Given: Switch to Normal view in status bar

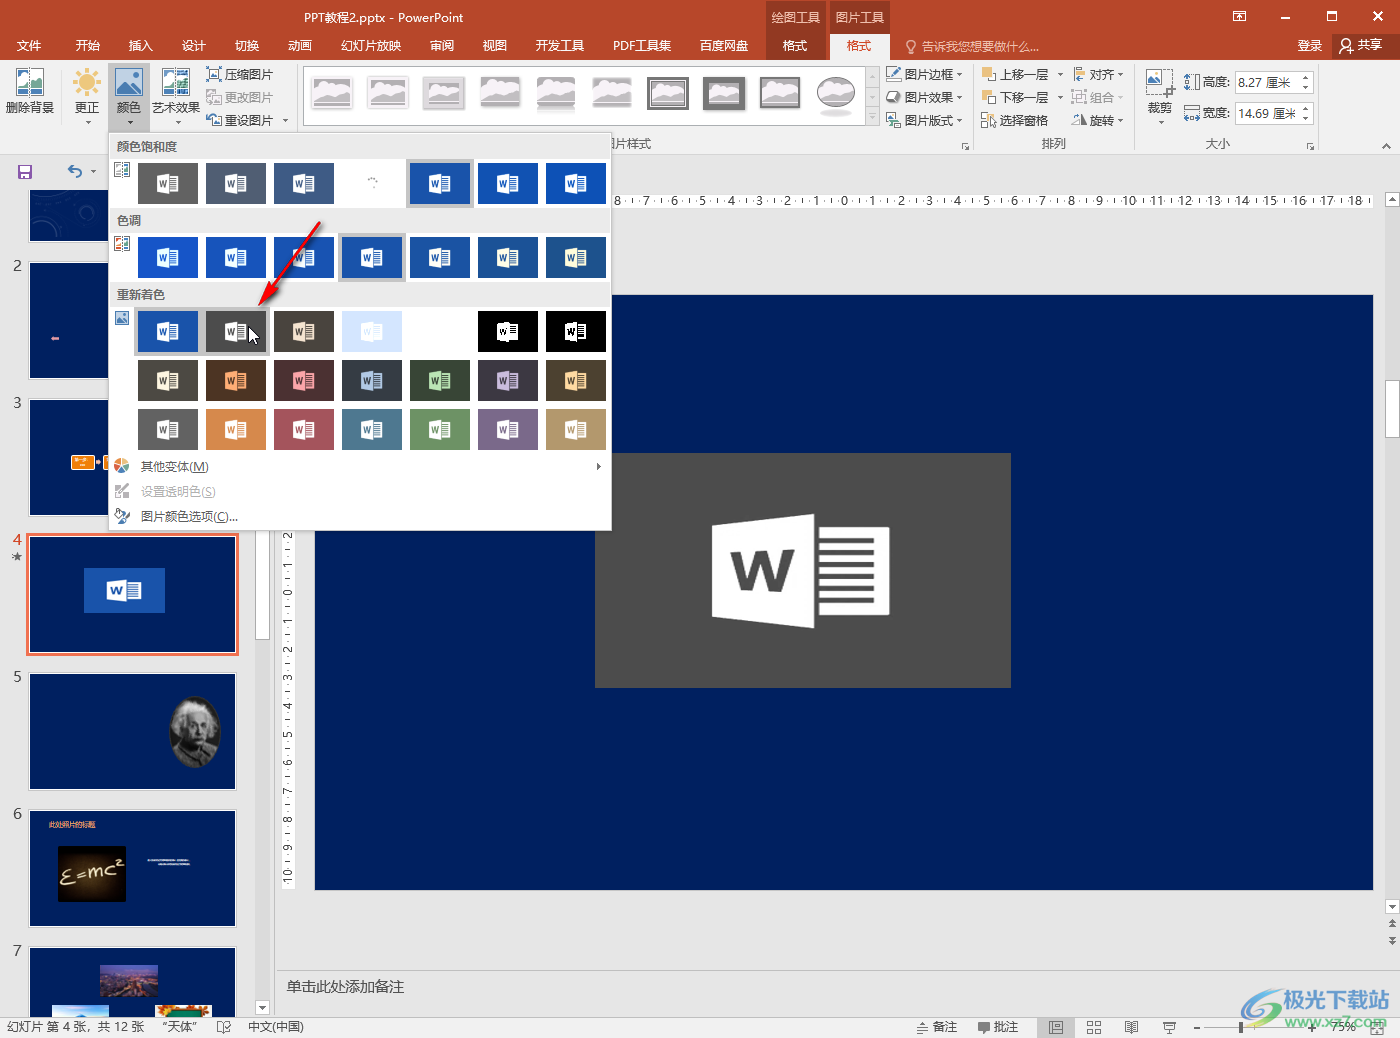Looking at the screenshot, I should click(x=1056, y=1027).
